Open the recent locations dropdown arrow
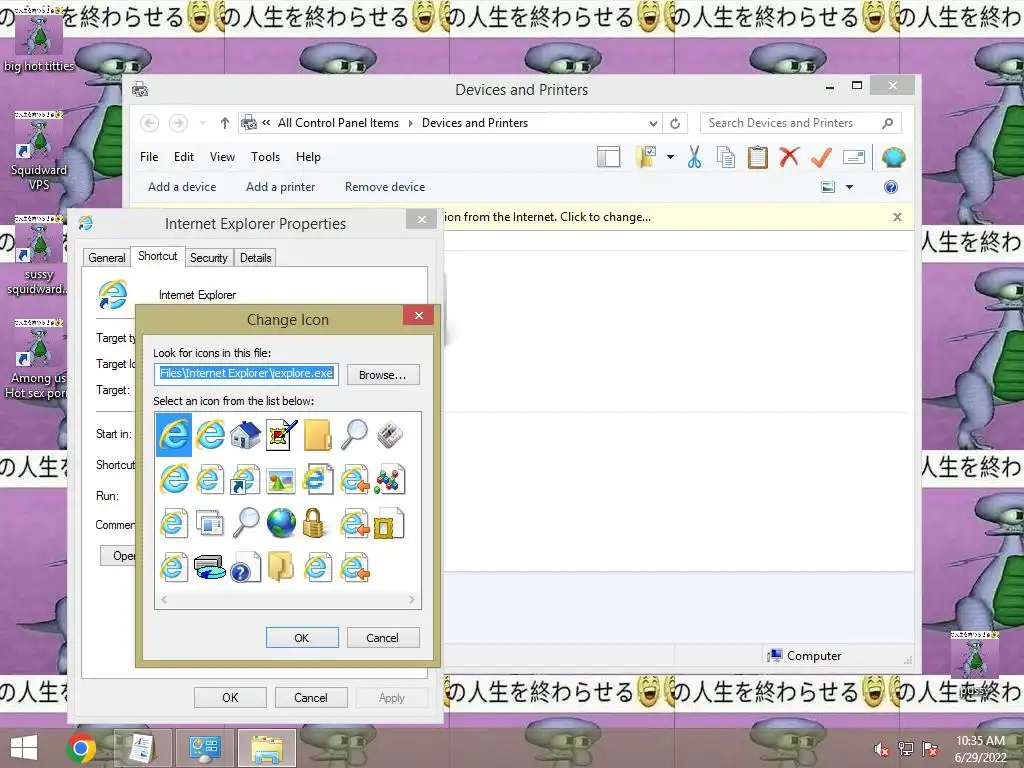The image size is (1024, 768). 202,123
